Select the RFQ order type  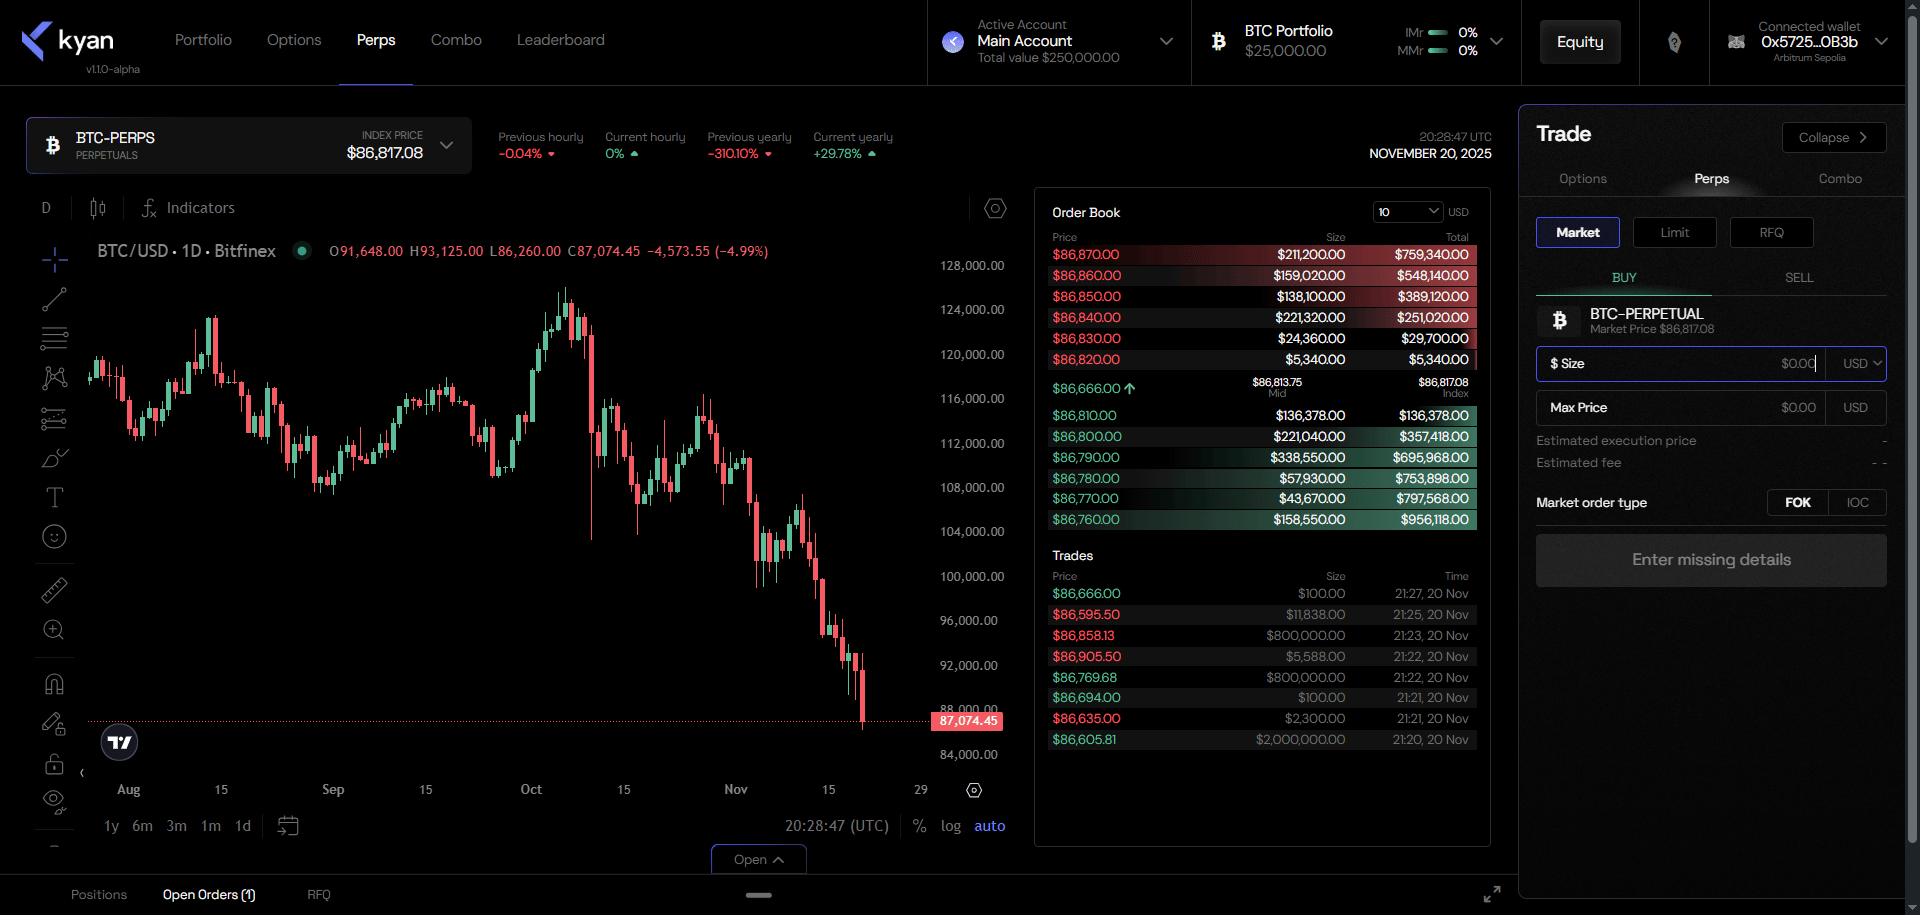[x=1772, y=233]
